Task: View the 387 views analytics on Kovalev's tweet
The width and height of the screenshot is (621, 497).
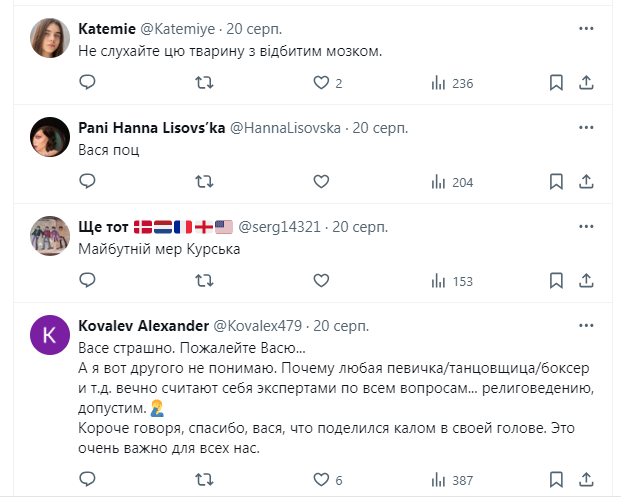Action: (x=452, y=480)
